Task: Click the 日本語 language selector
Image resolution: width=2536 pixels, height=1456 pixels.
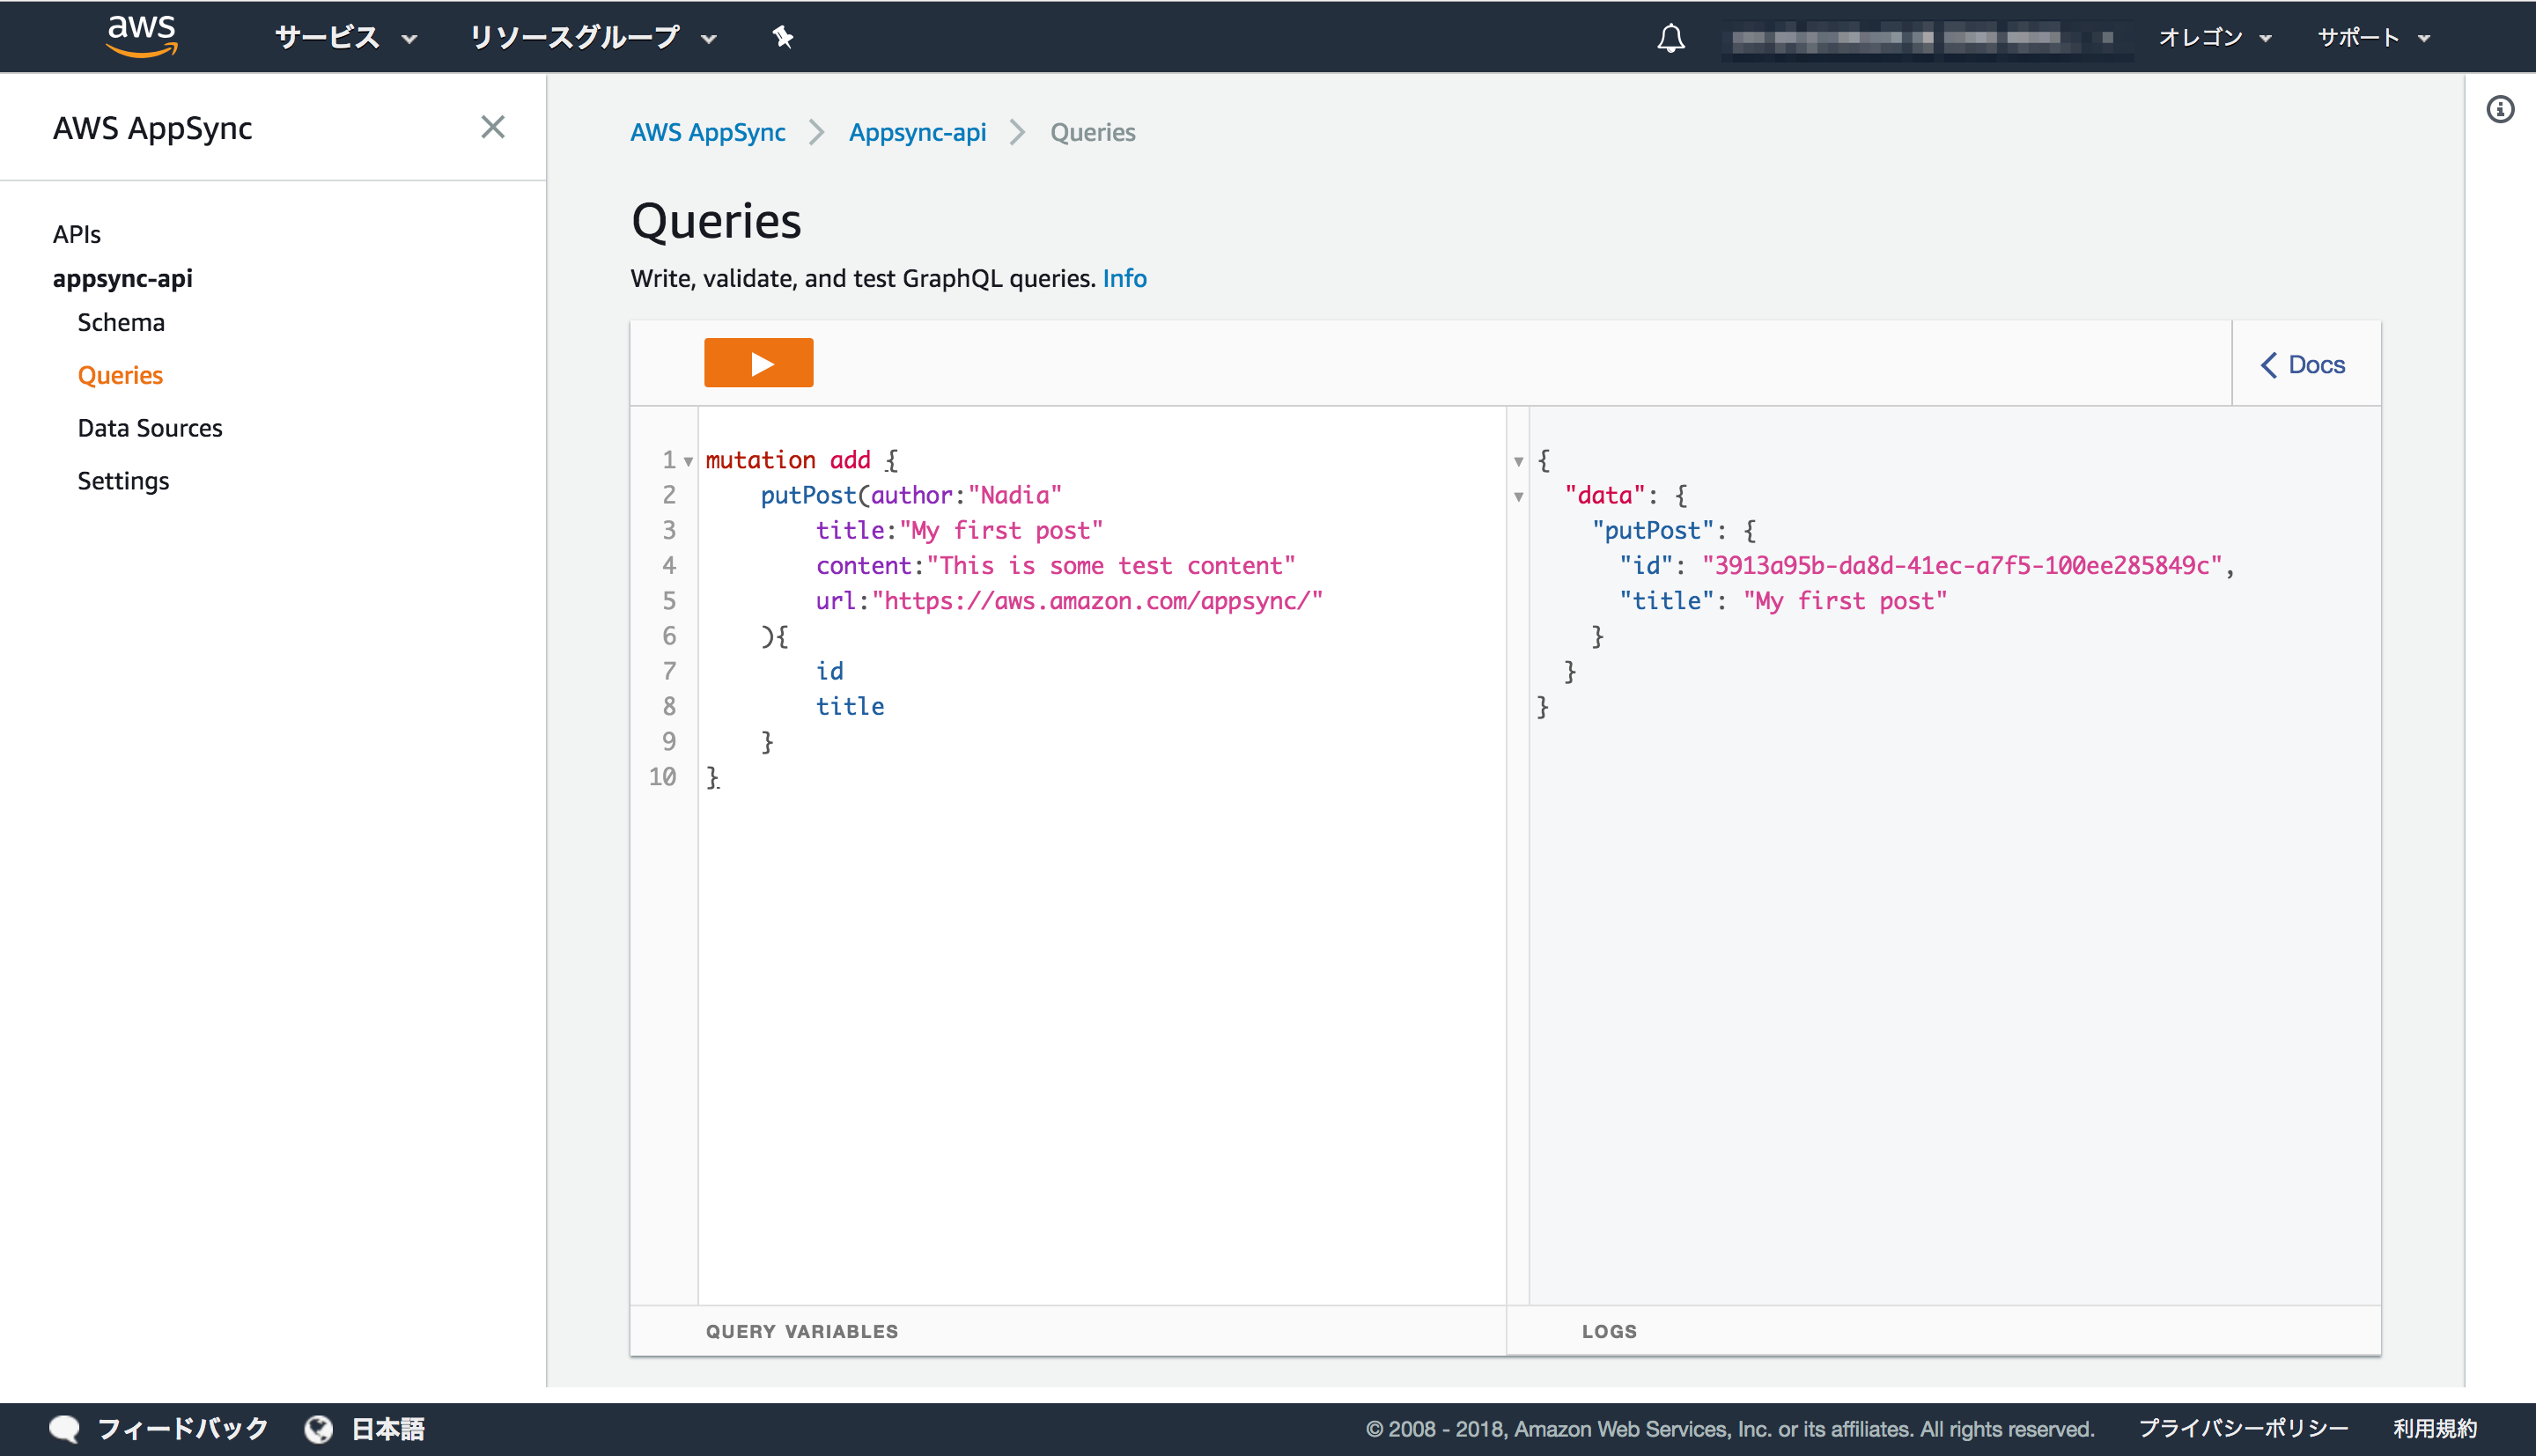Action: point(388,1429)
